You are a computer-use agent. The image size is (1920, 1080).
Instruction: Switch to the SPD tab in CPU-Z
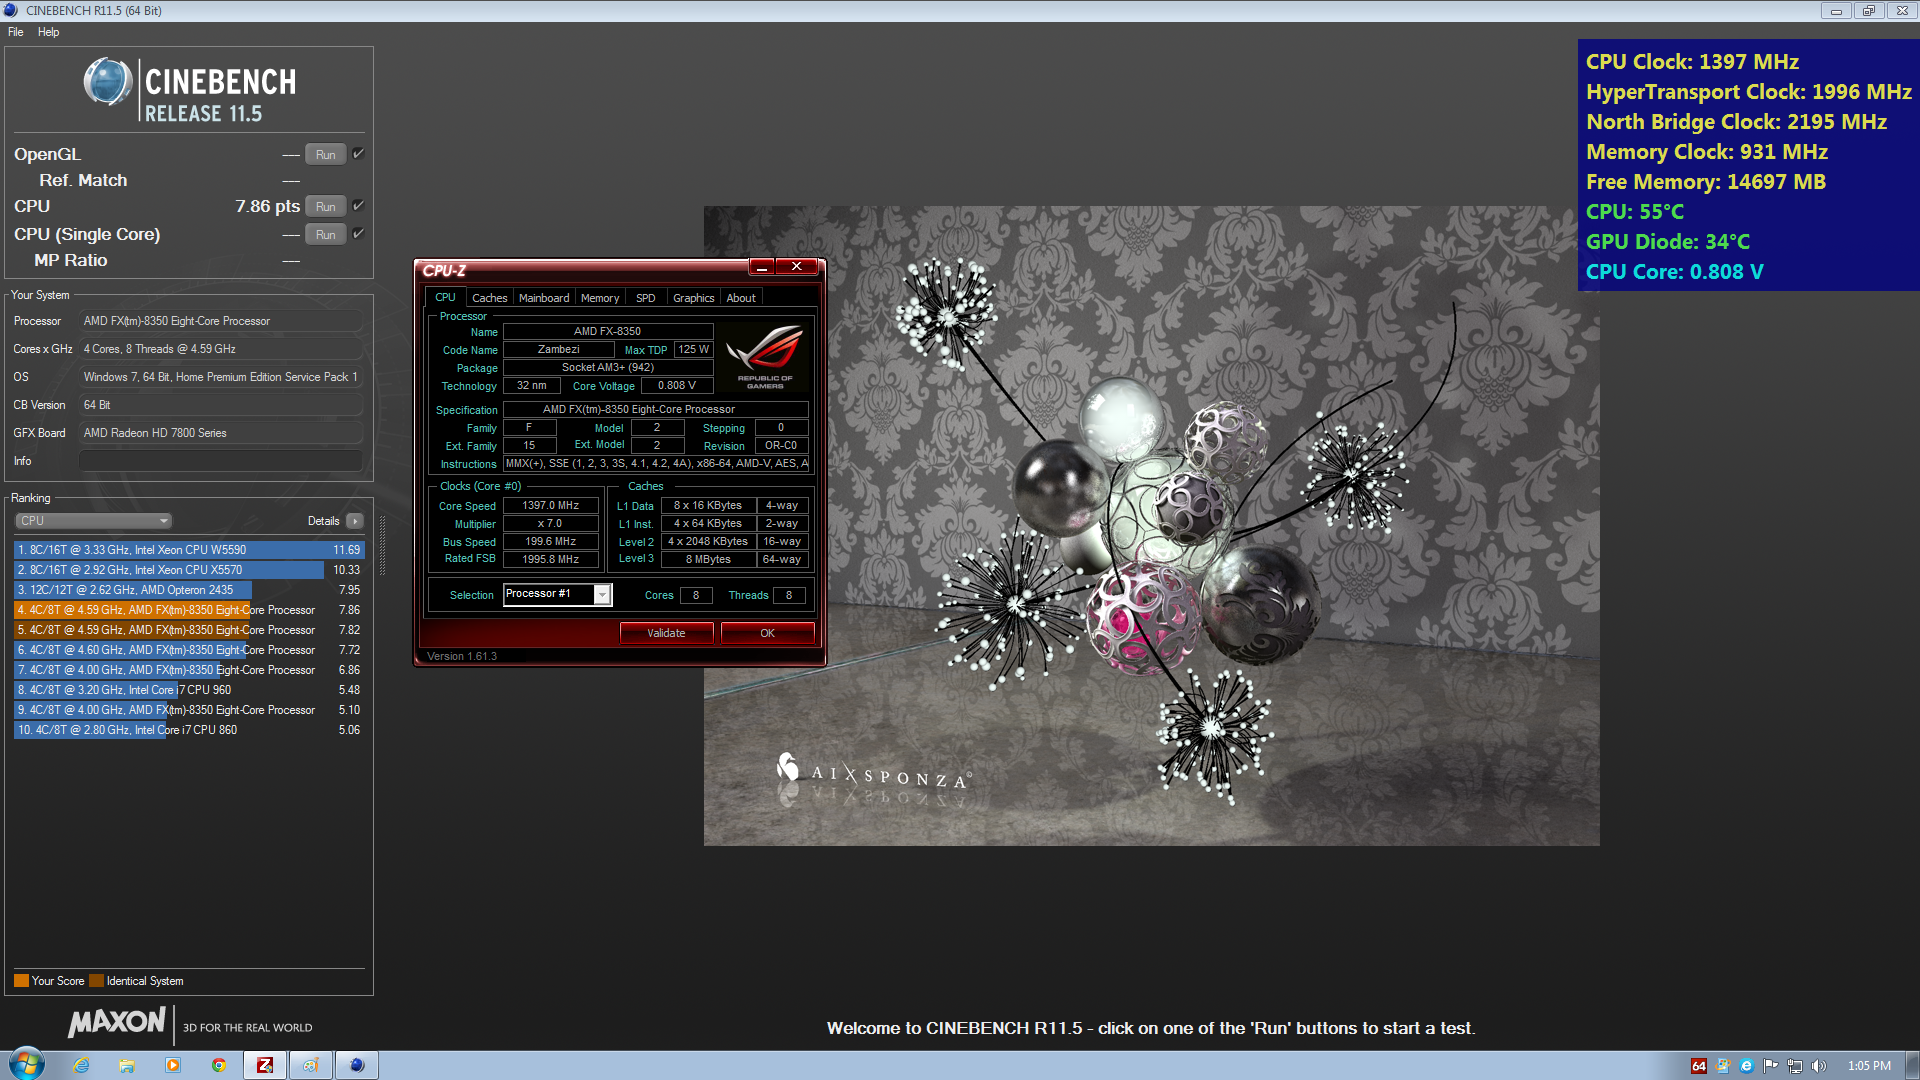click(646, 298)
